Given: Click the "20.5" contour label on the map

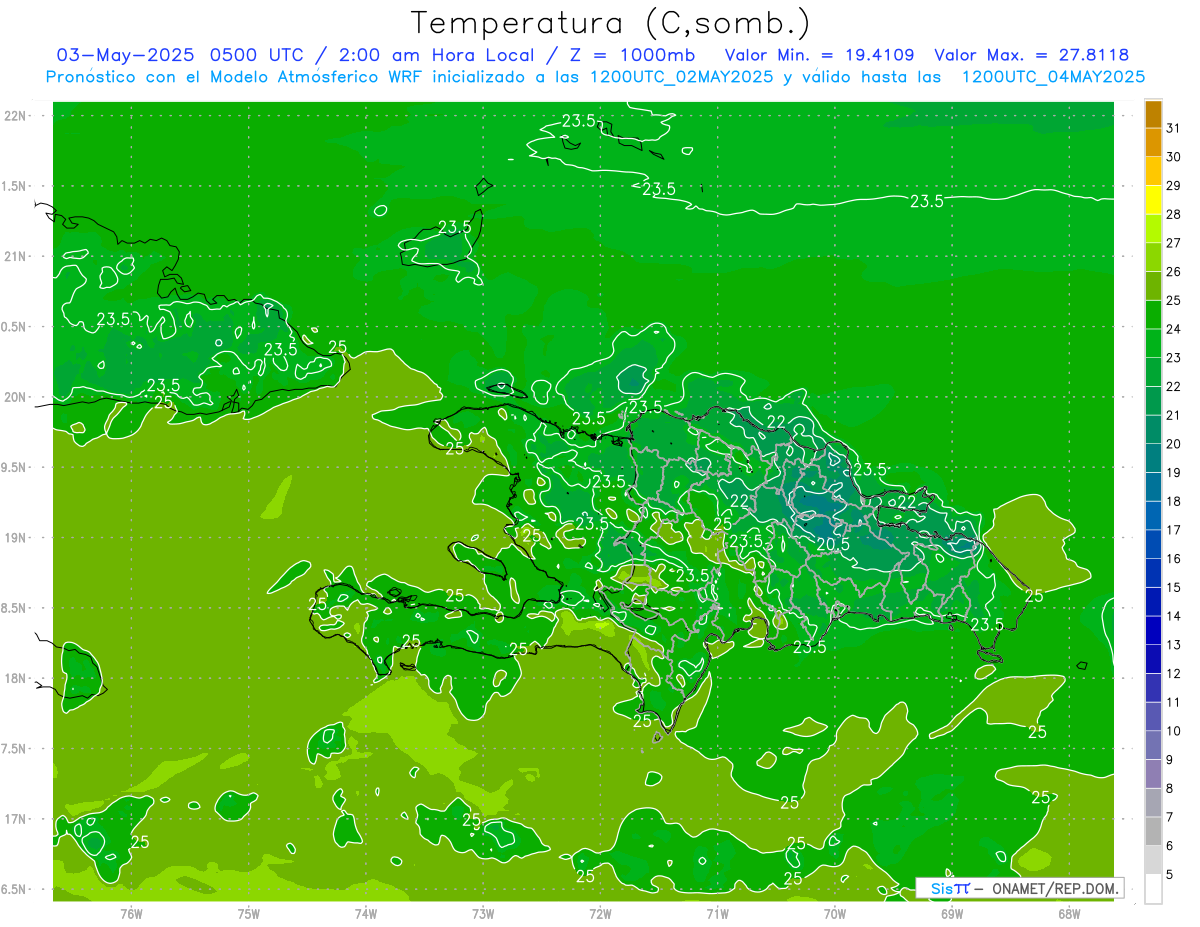Looking at the screenshot, I should pos(833,544).
